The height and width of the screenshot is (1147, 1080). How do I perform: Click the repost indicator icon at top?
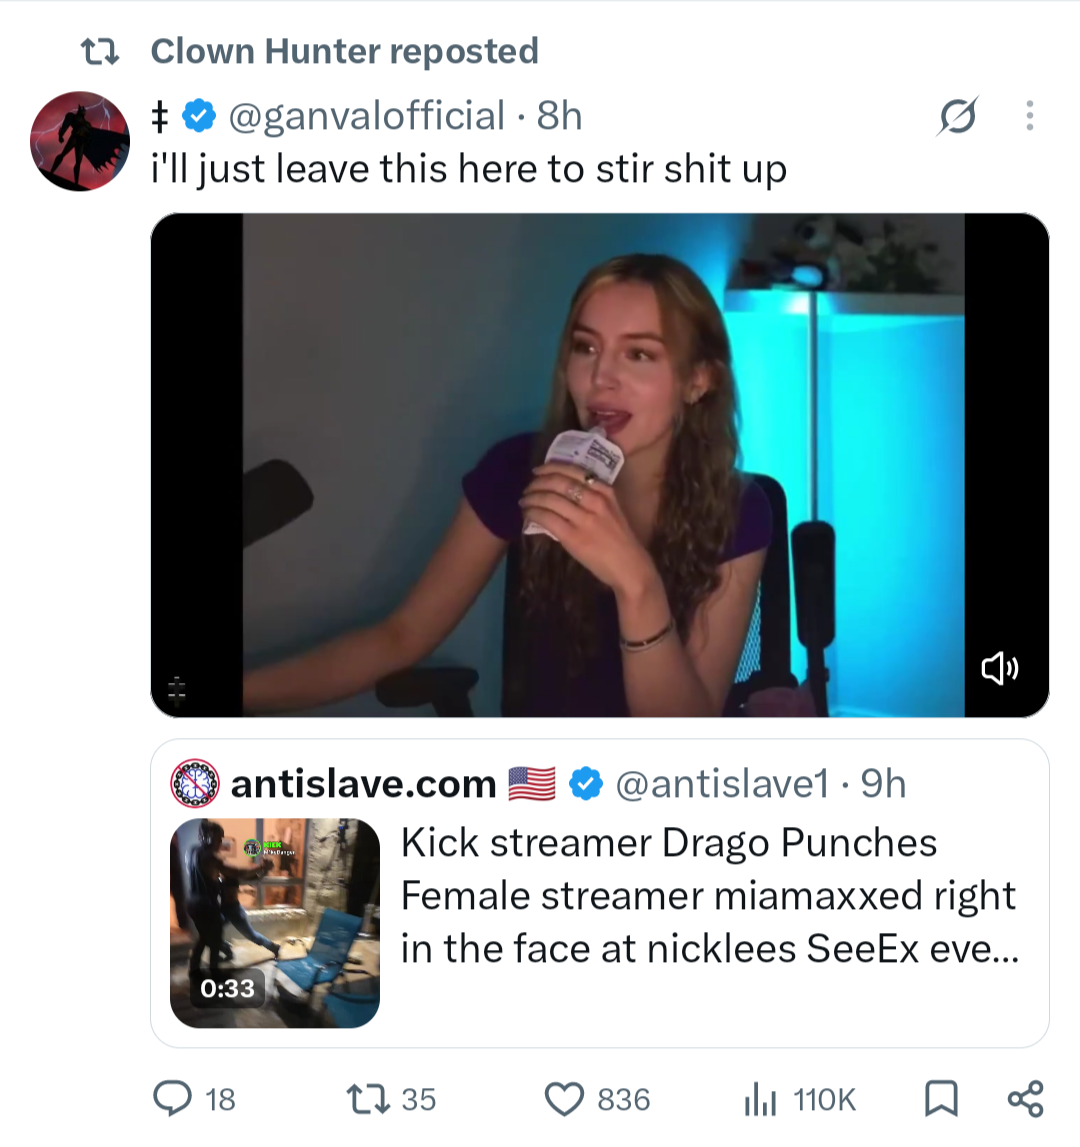pyautogui.click(x=100, y=52)
